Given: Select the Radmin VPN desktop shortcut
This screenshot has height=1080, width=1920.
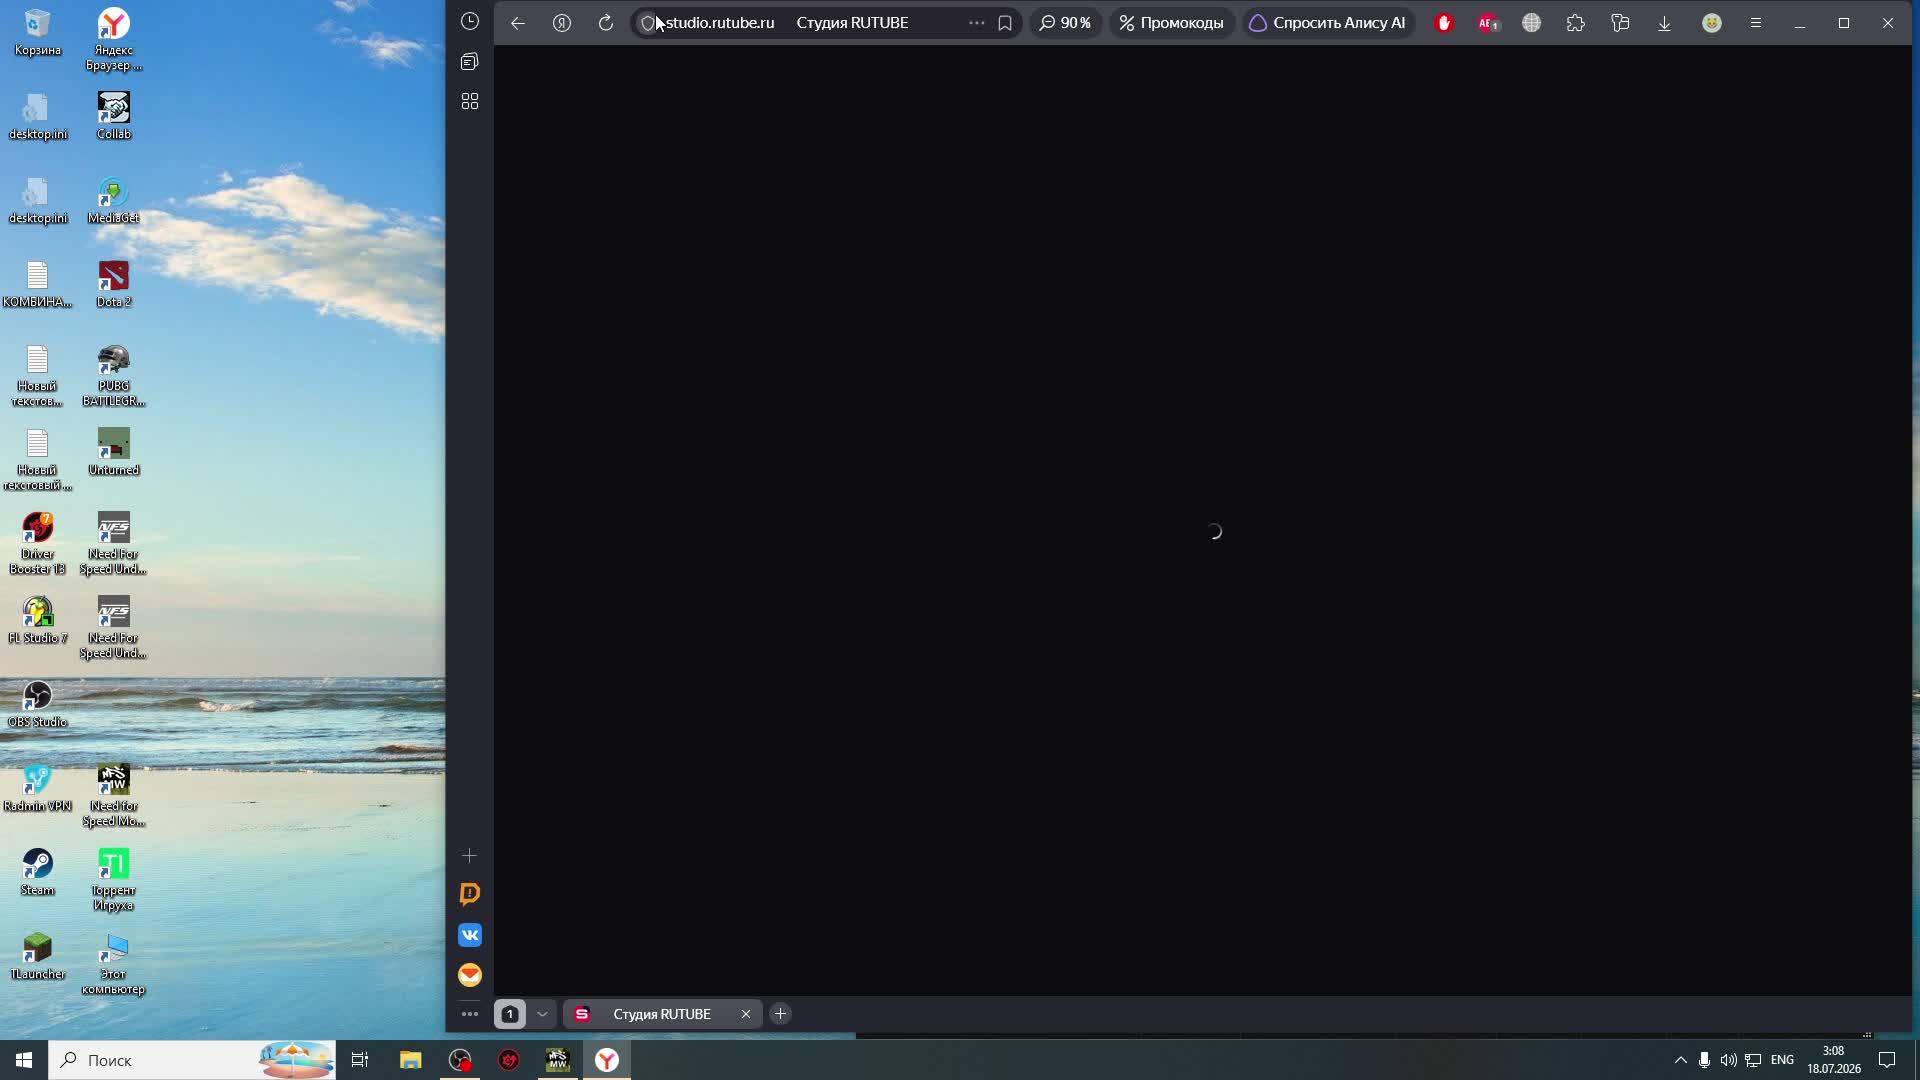Looking at the screenshot, I should tap(38, 788).
